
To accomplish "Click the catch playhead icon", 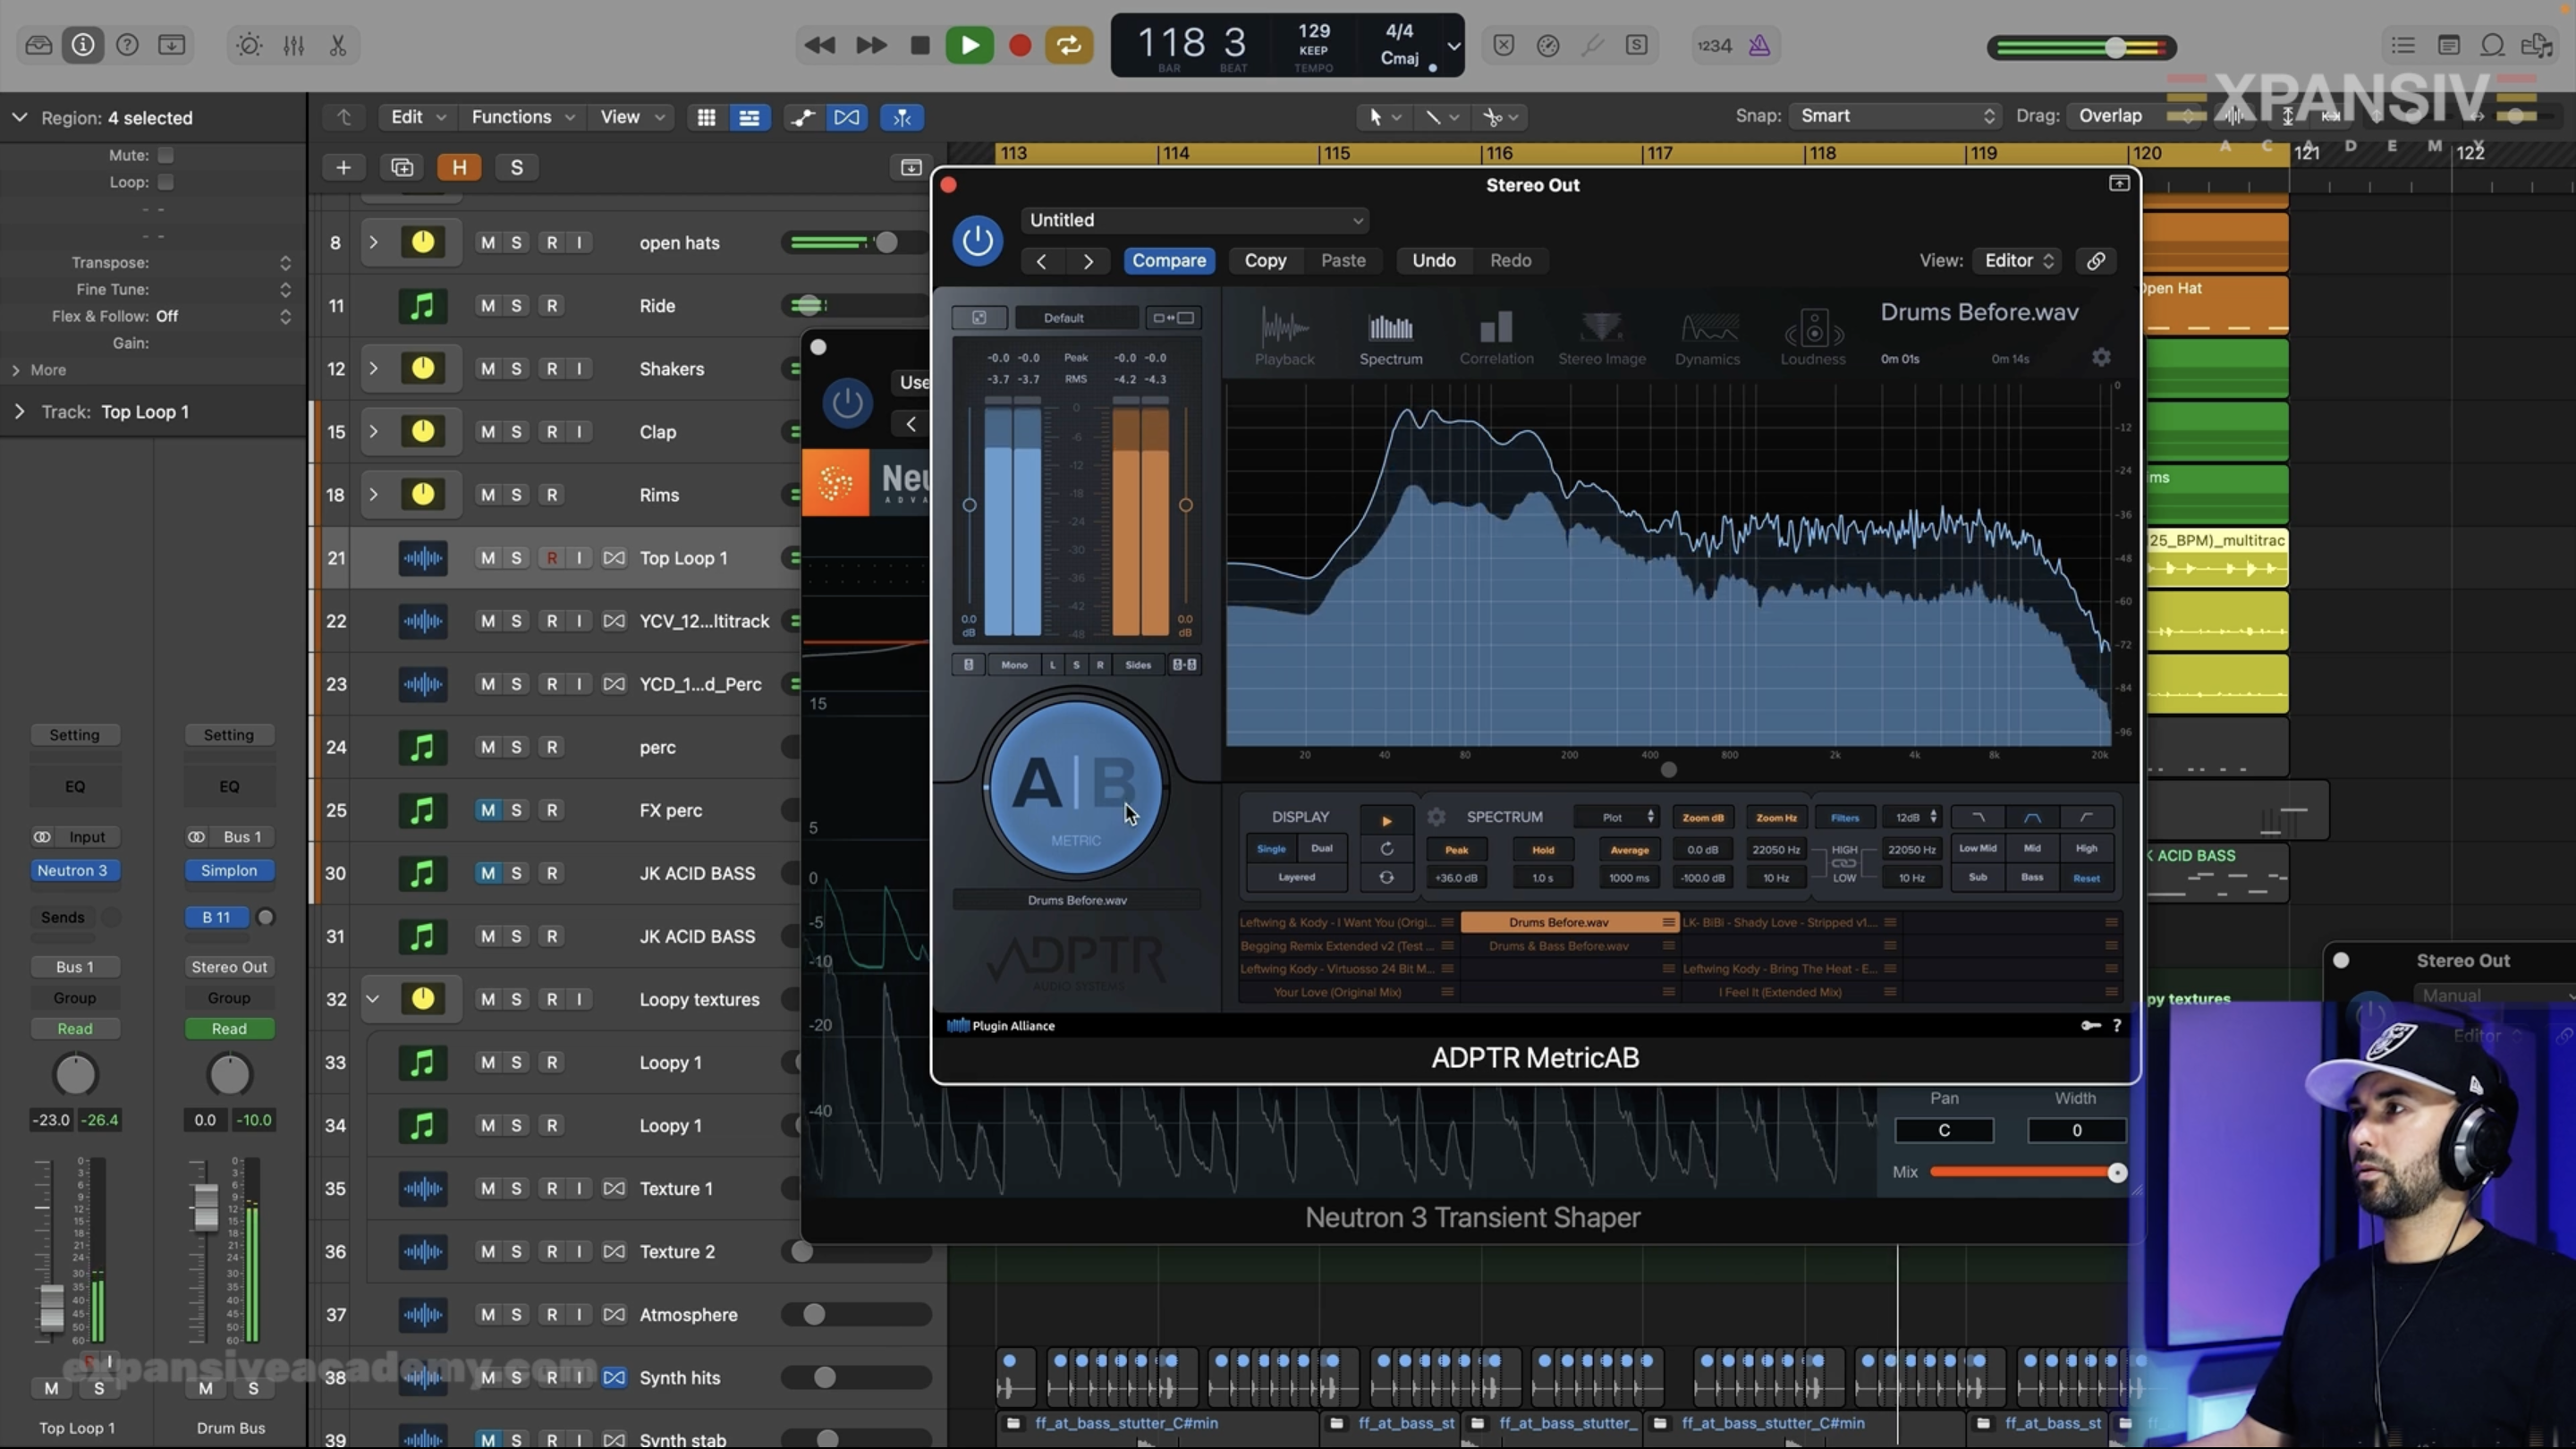I will 902,117.
